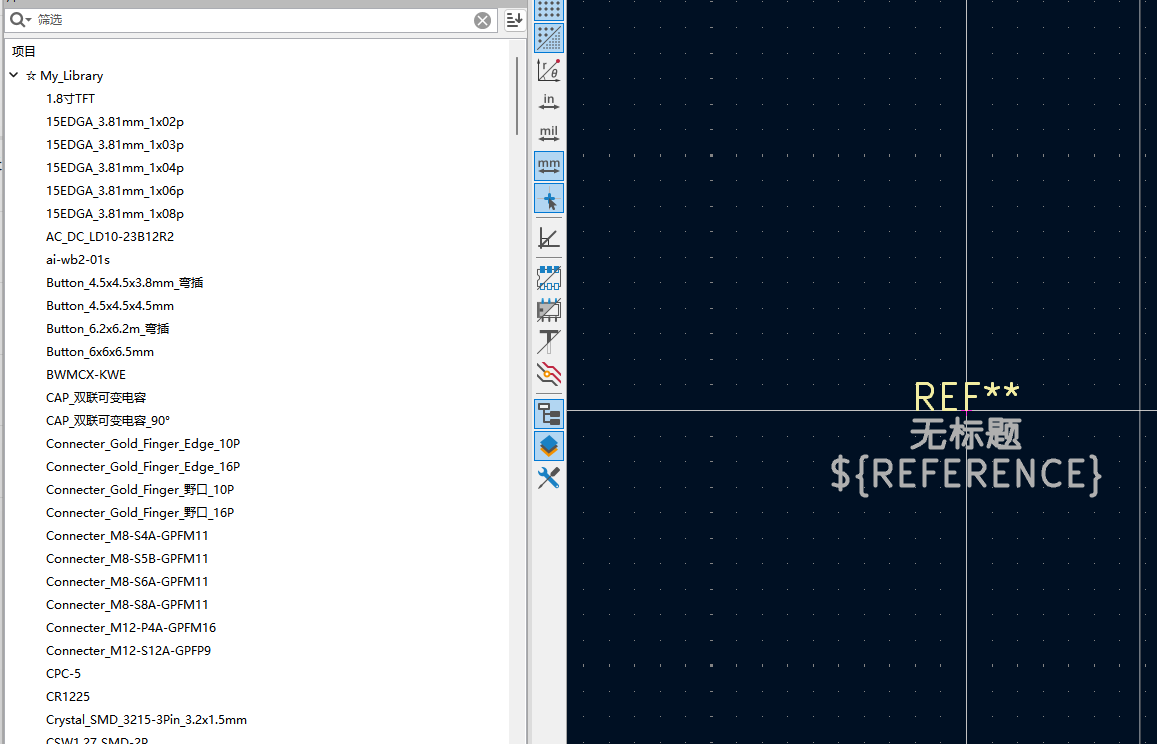Image resolution: width=1157 pixels, height=744 pixels.
Task: Switch units to mils
Action: tap(549, 134)
